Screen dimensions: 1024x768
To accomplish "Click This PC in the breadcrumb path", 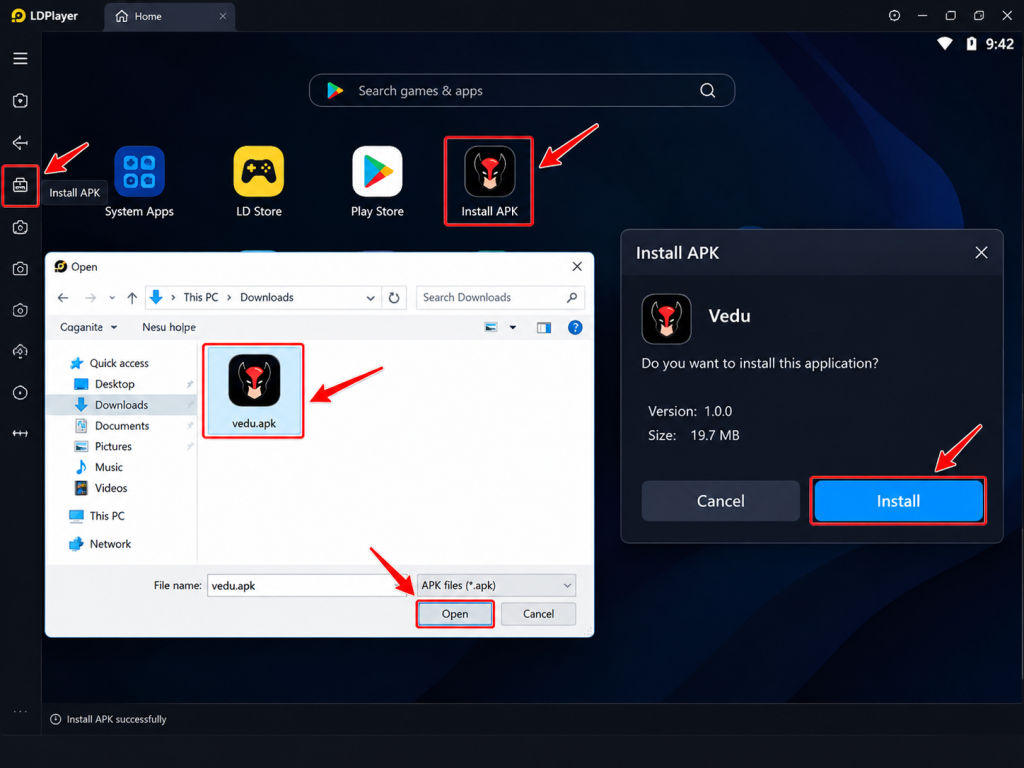I will 200,298.
